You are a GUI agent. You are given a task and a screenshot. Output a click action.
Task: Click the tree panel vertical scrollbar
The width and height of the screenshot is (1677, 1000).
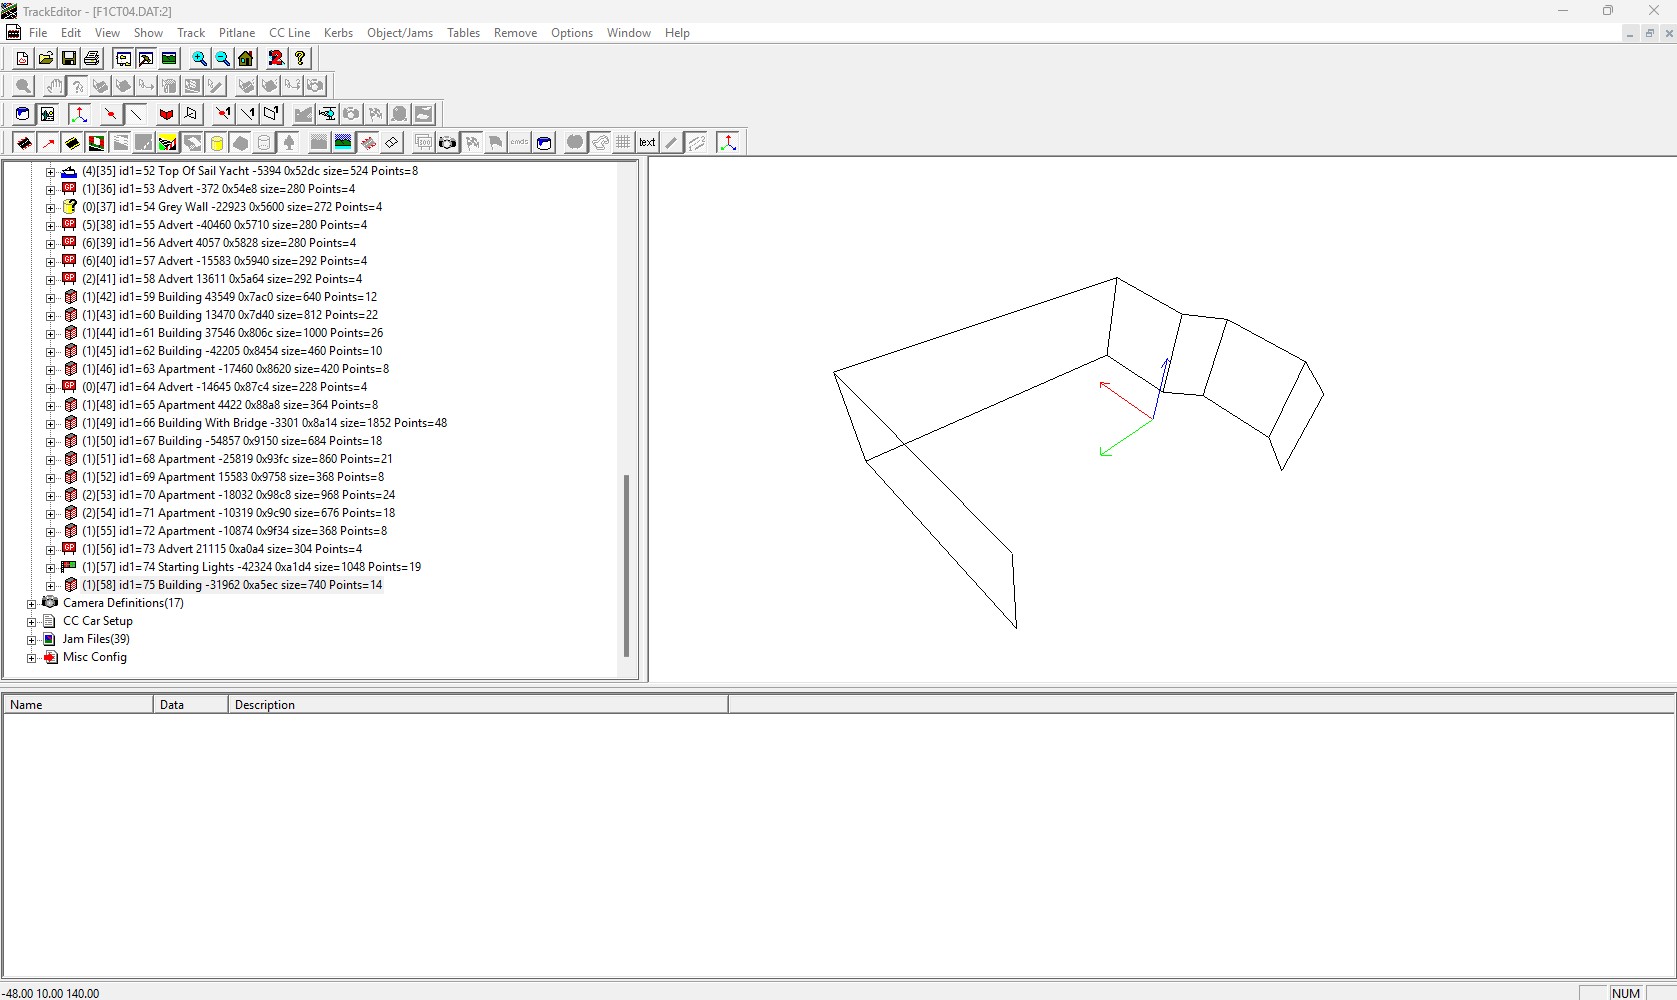(x=627, y=565)
